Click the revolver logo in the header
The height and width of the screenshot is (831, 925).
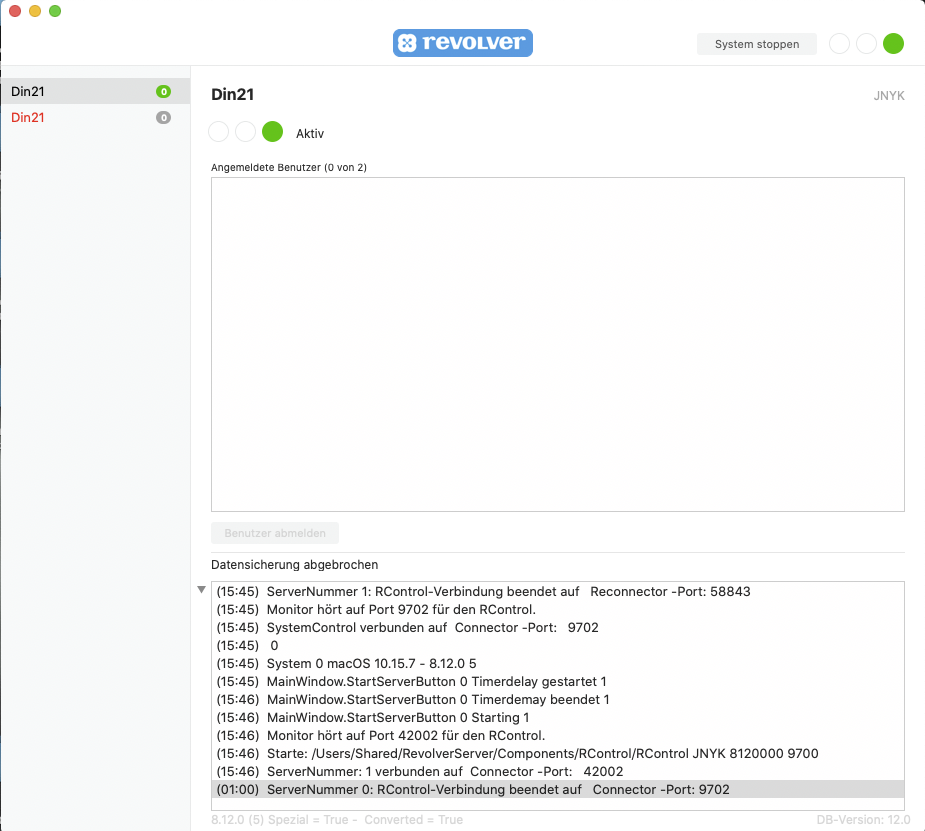(462, 43)
